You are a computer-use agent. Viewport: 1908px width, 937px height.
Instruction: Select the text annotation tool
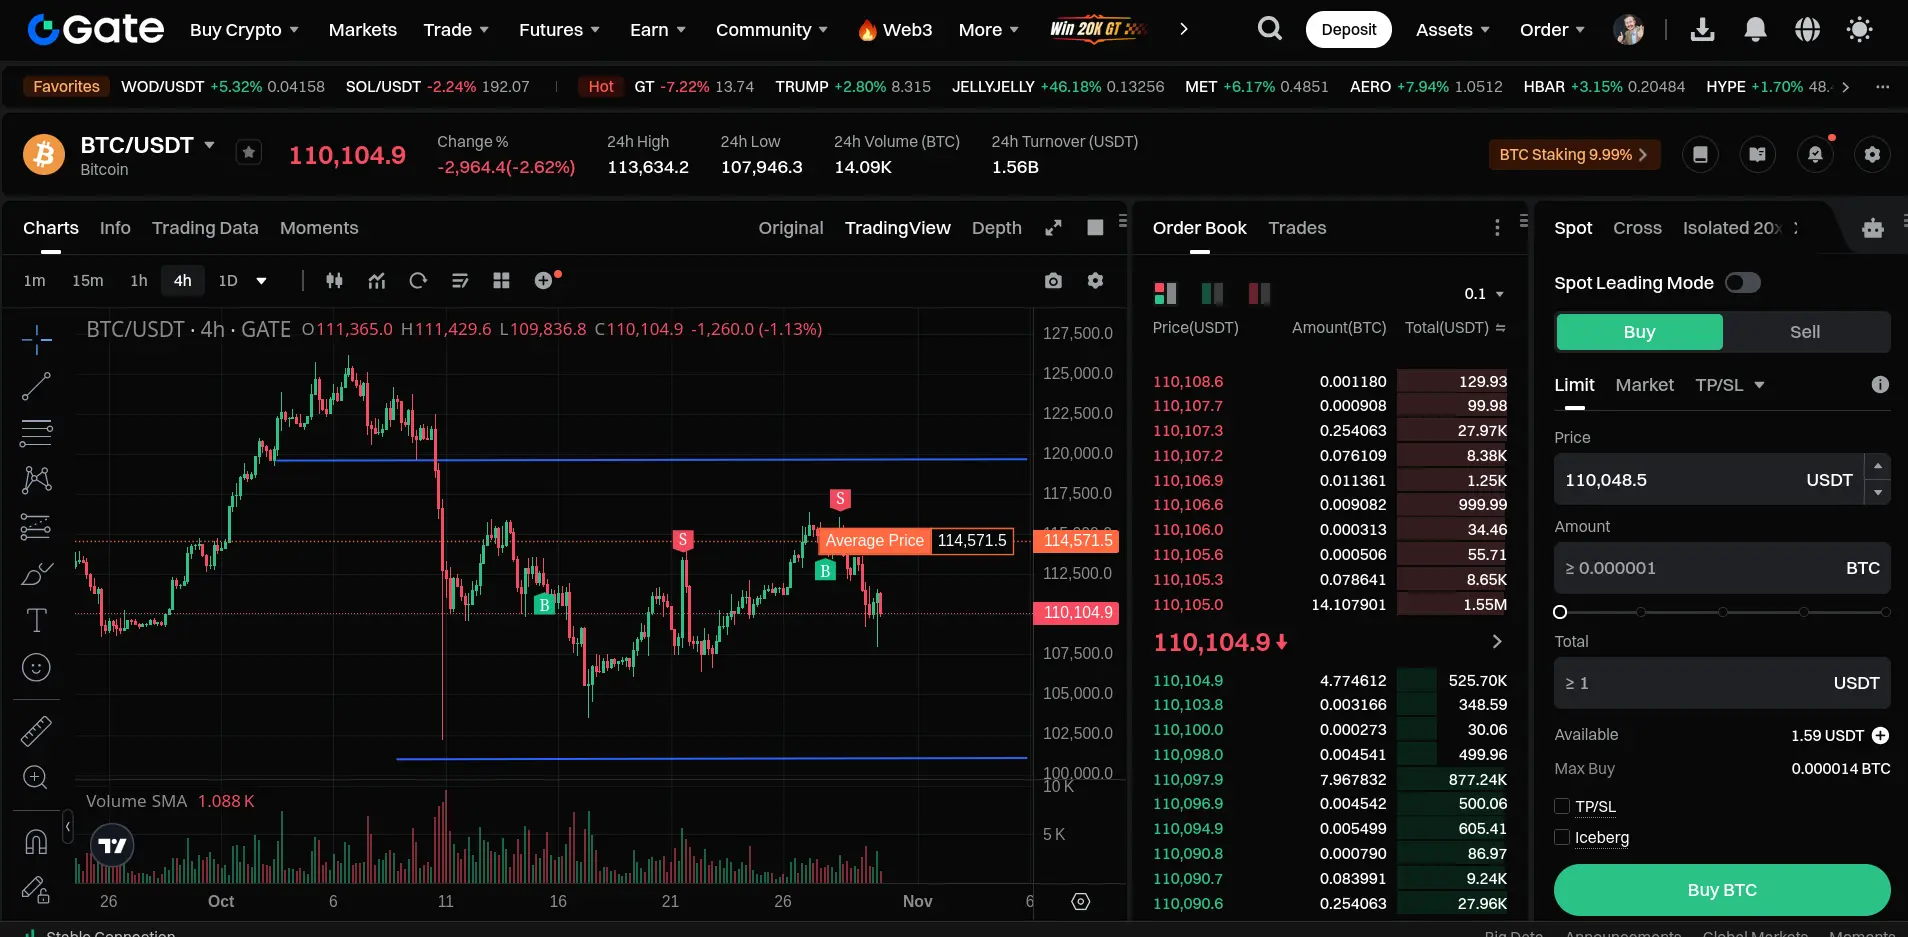[37, 621]
